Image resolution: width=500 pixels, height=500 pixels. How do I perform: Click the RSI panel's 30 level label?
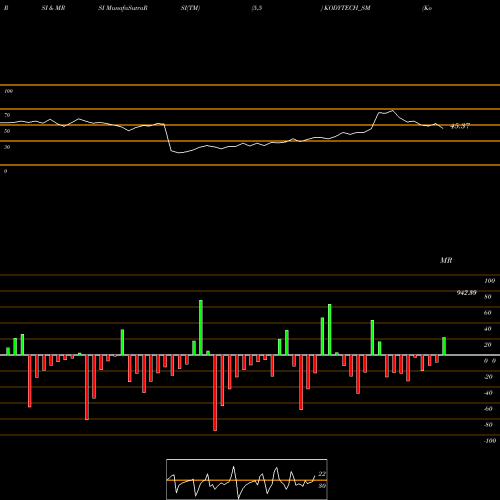[x=7, y=147]
